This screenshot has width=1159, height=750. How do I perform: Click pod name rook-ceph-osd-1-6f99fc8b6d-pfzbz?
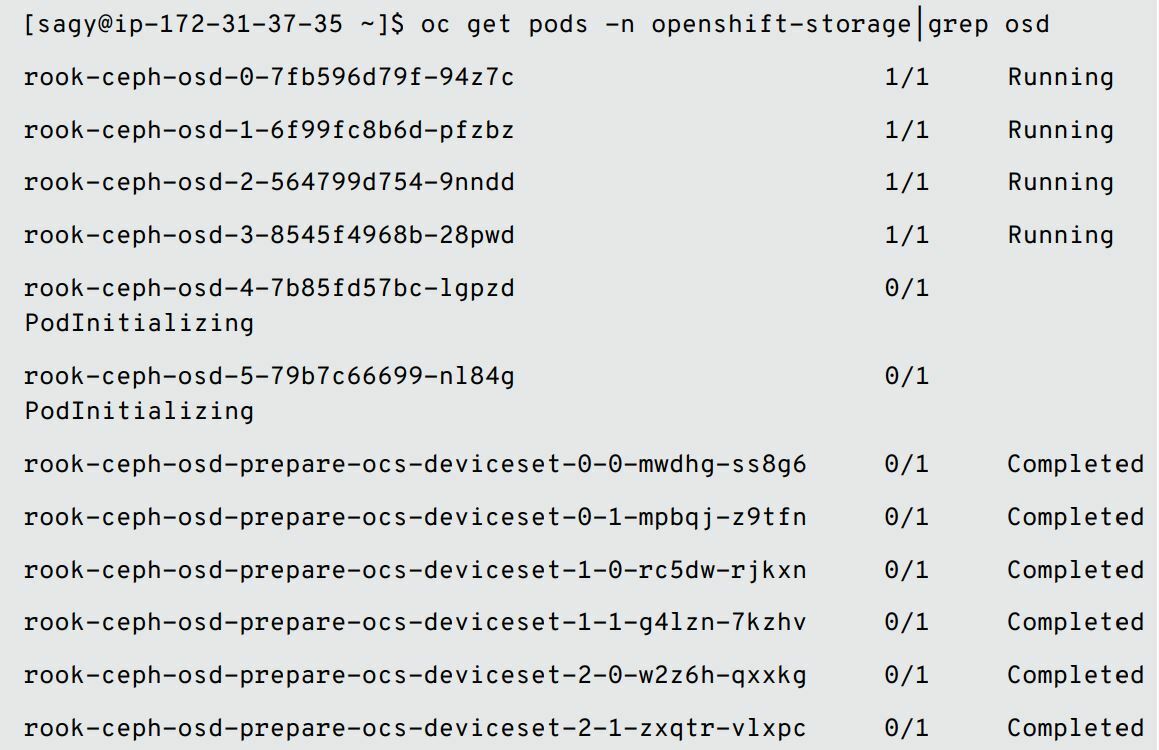pos(269,130)
